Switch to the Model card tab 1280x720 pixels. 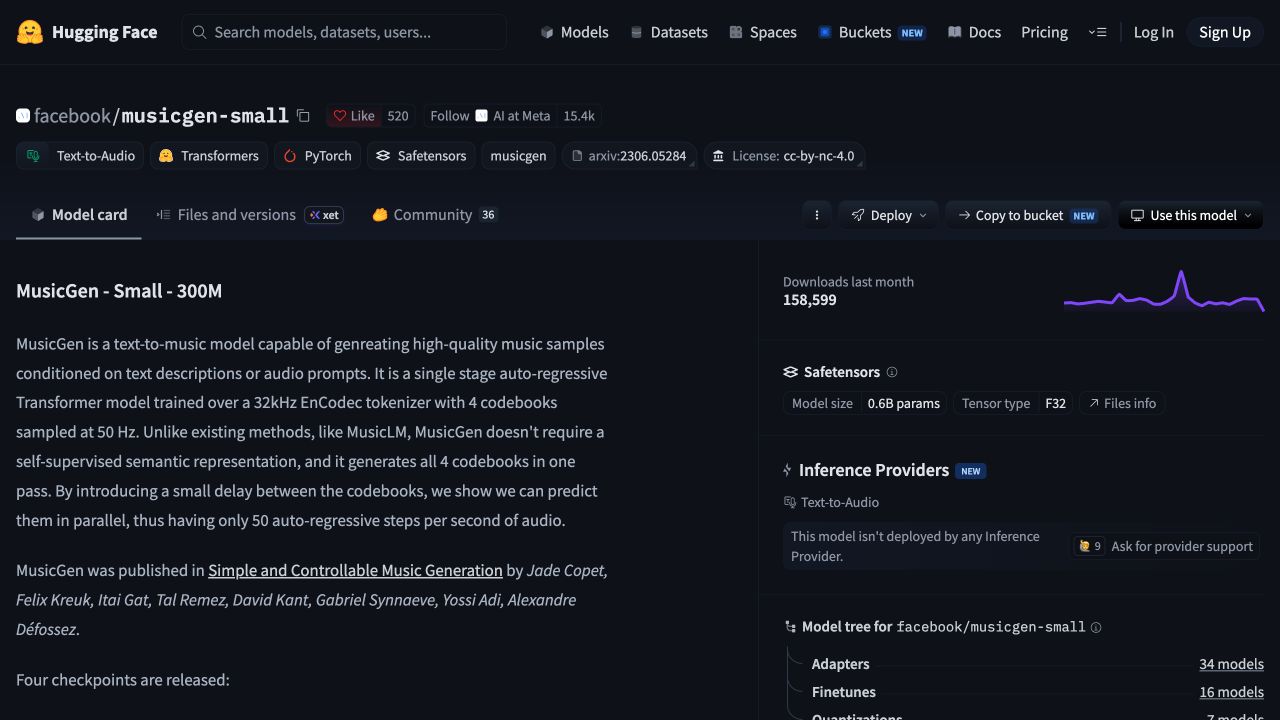click(x=79, y=215)
